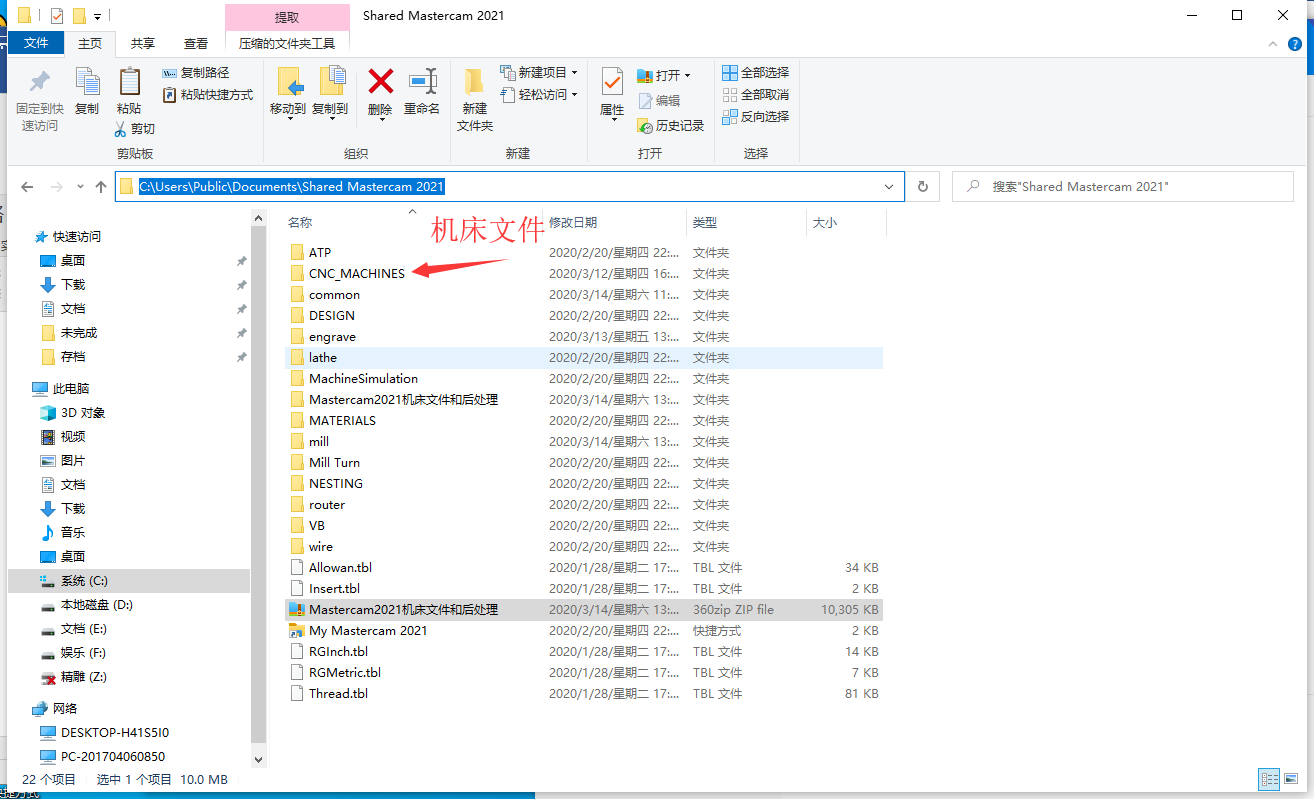Open the Compressed Folder Tools (压缩的文件夹工具) tab
The width and height of the screenshot is (1314, 799).
[287, 43]
